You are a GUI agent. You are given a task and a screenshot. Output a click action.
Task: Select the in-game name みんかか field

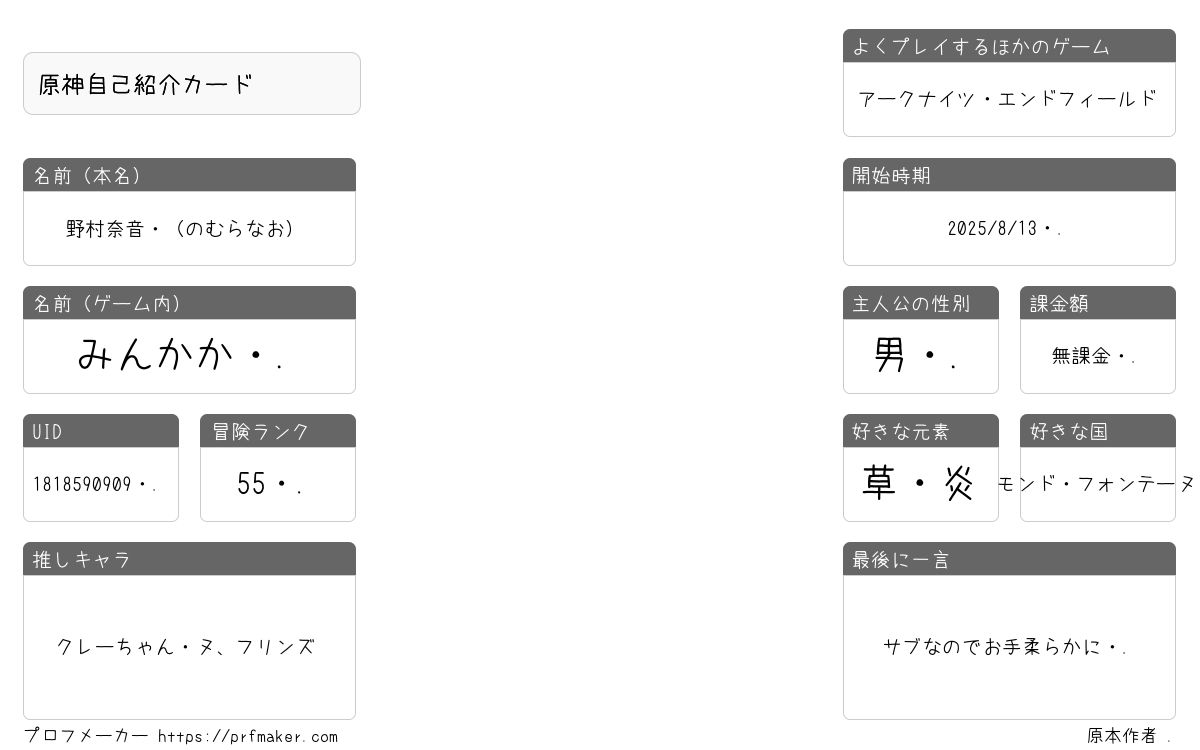189,356
